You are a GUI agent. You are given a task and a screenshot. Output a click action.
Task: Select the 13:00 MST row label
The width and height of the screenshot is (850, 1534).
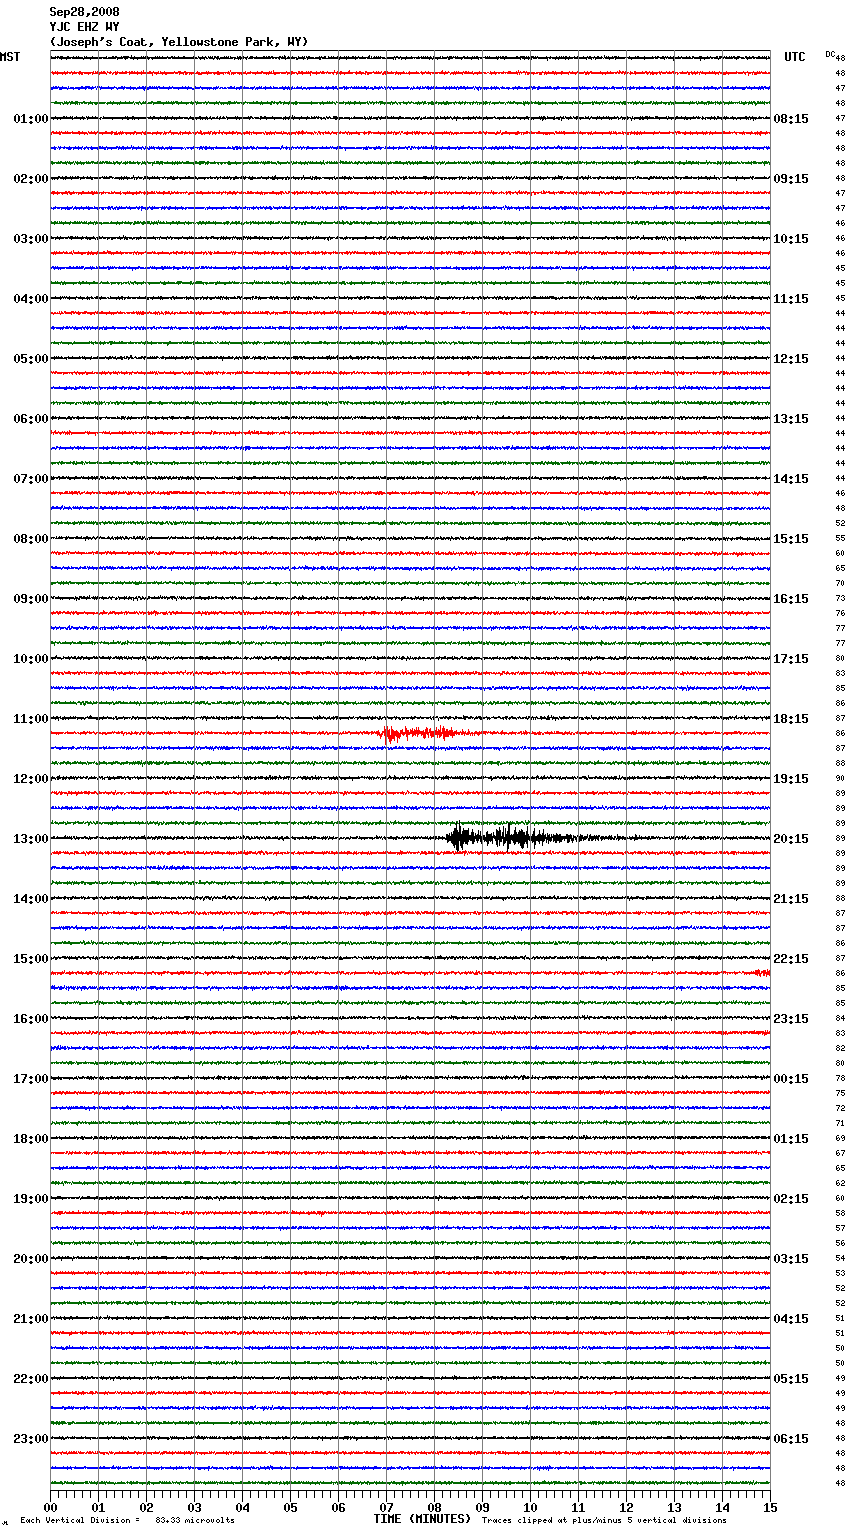31,839
